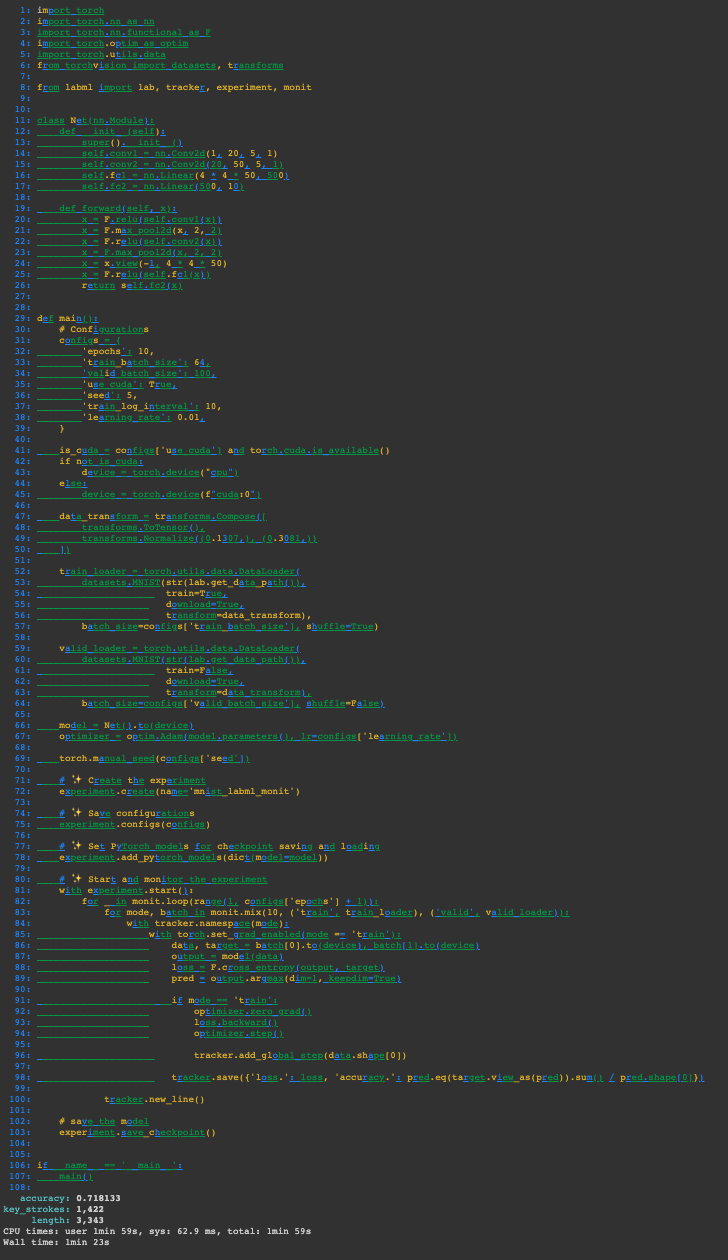Click the optimizer = optim.Adam line
The image size is (728, 1260).
258,736
